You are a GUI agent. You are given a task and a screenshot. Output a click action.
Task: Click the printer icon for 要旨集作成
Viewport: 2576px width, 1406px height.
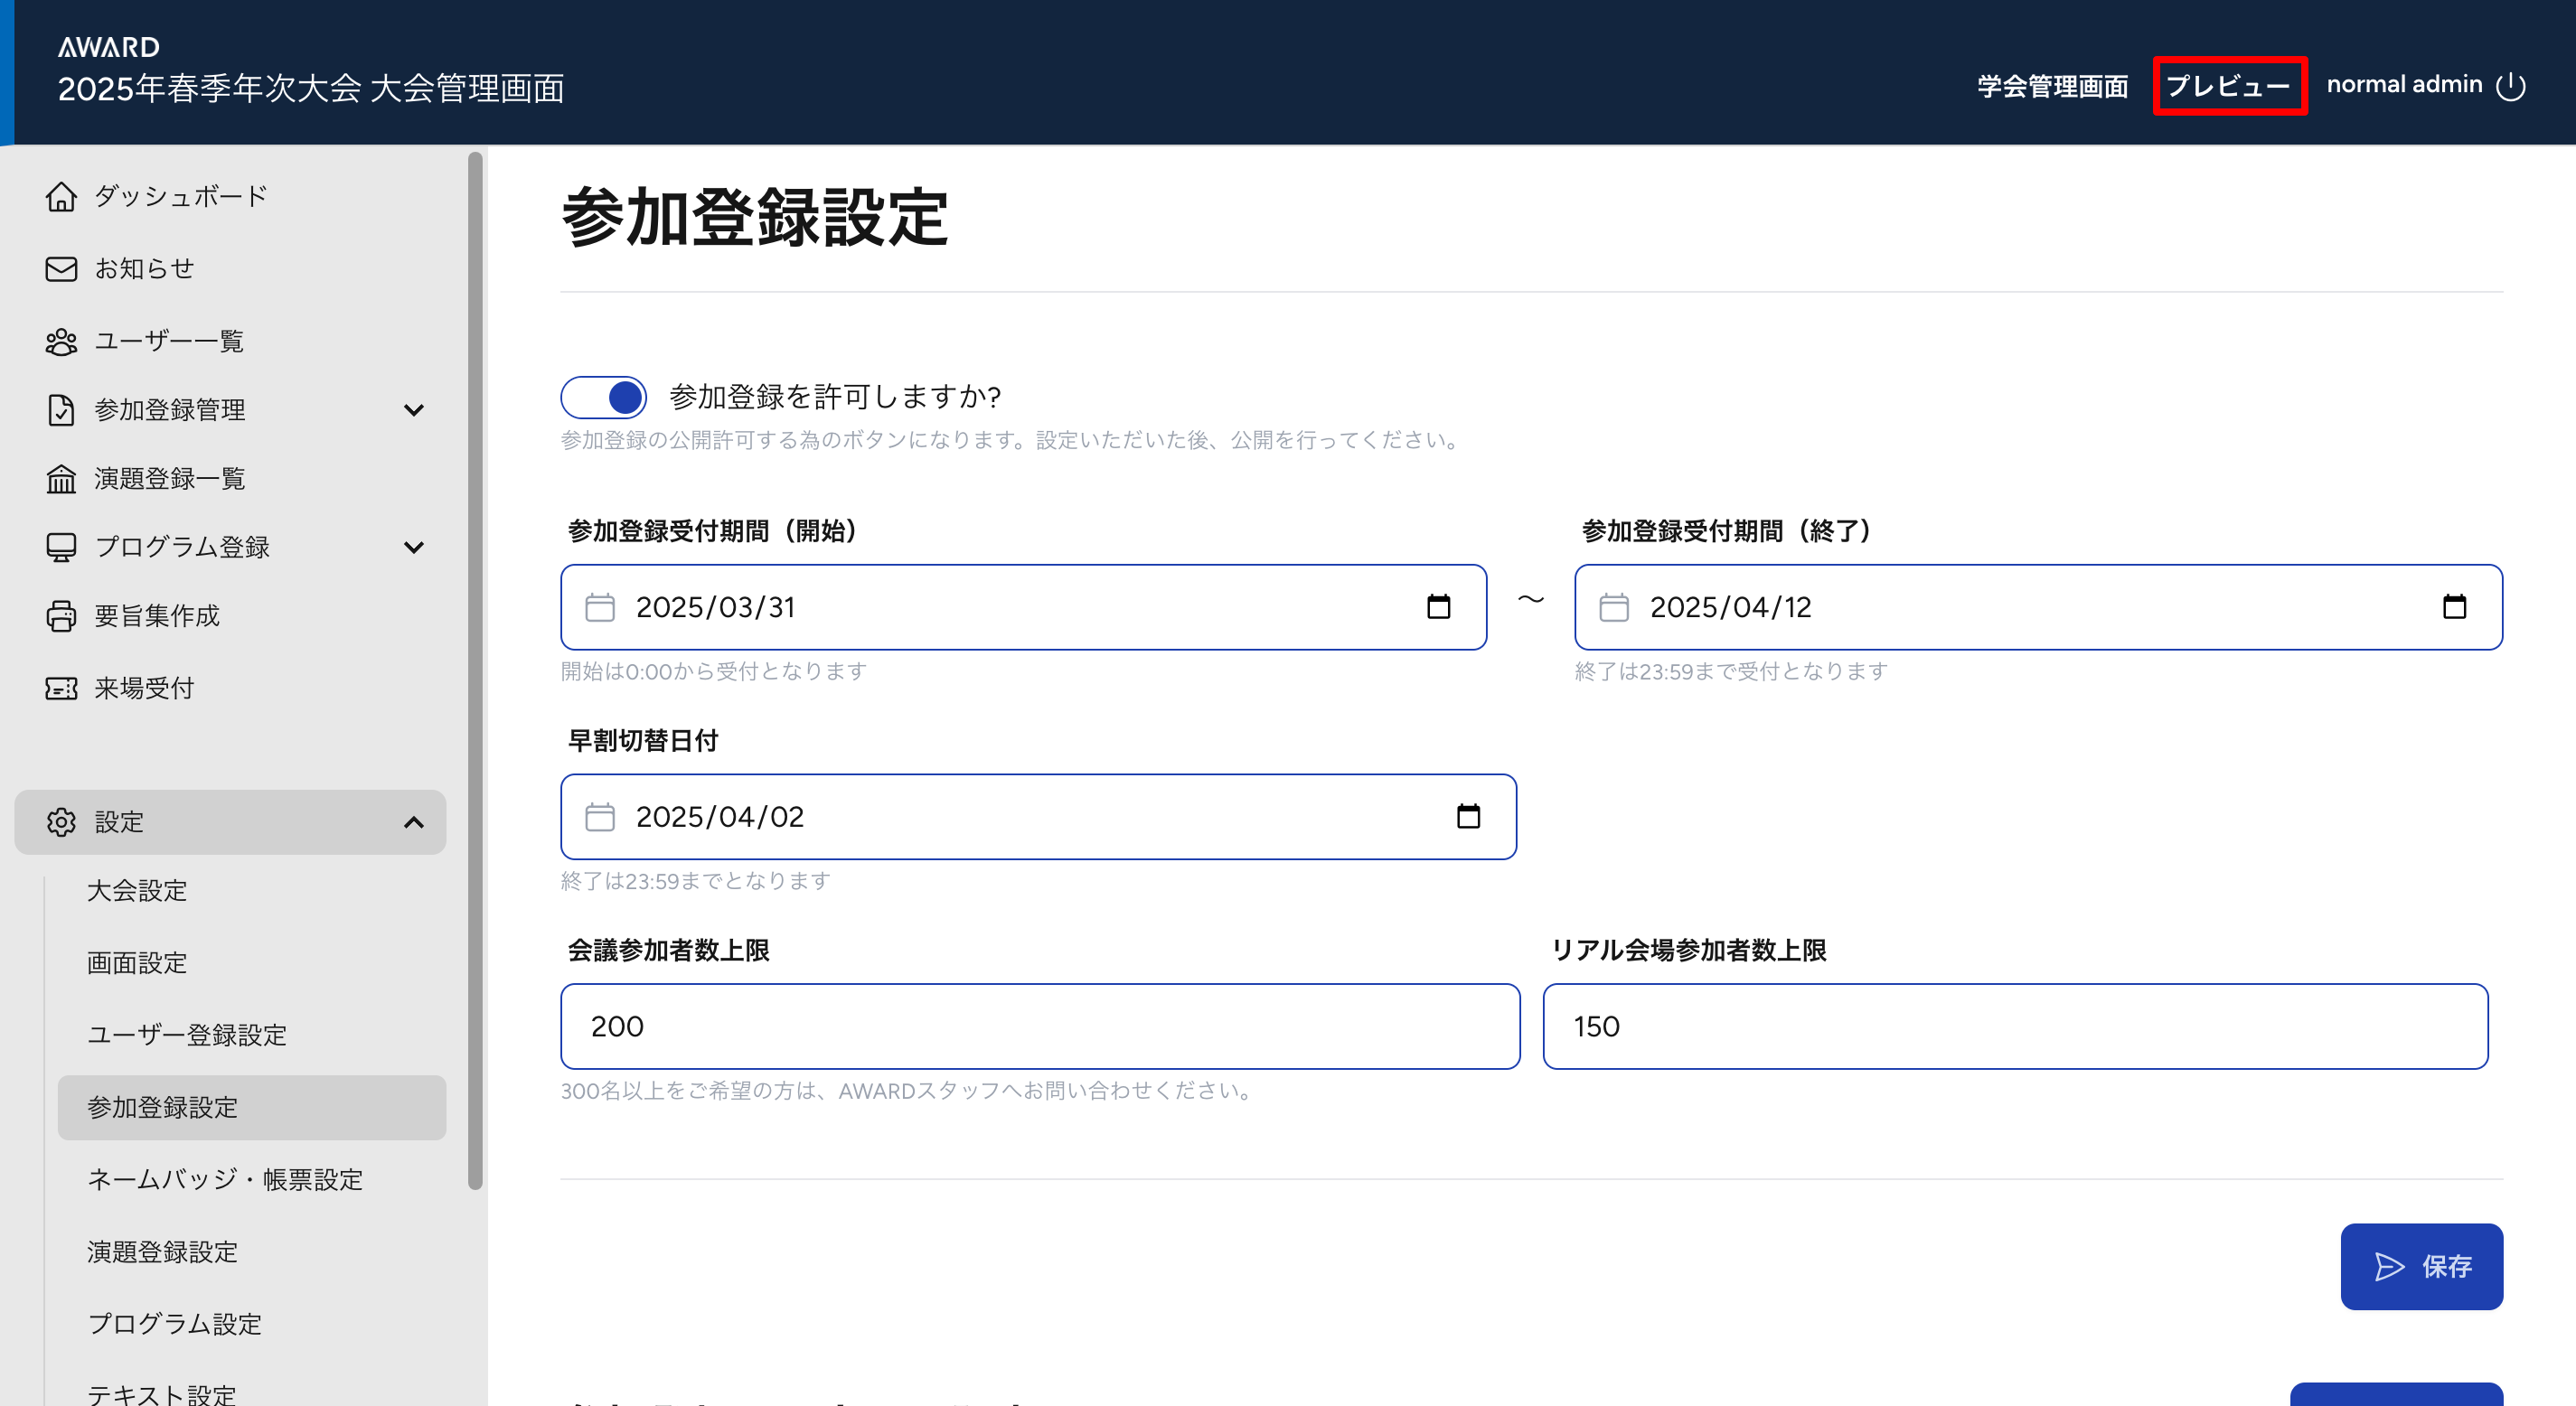point(61,616)
